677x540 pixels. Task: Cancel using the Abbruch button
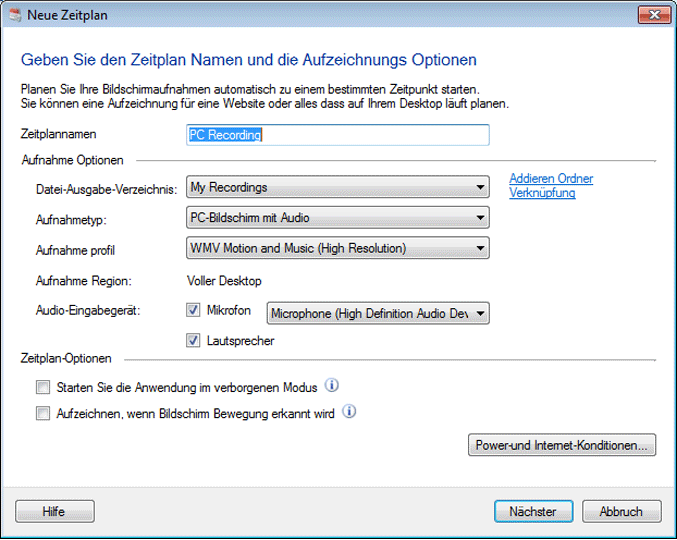click(x=621, y=511)
